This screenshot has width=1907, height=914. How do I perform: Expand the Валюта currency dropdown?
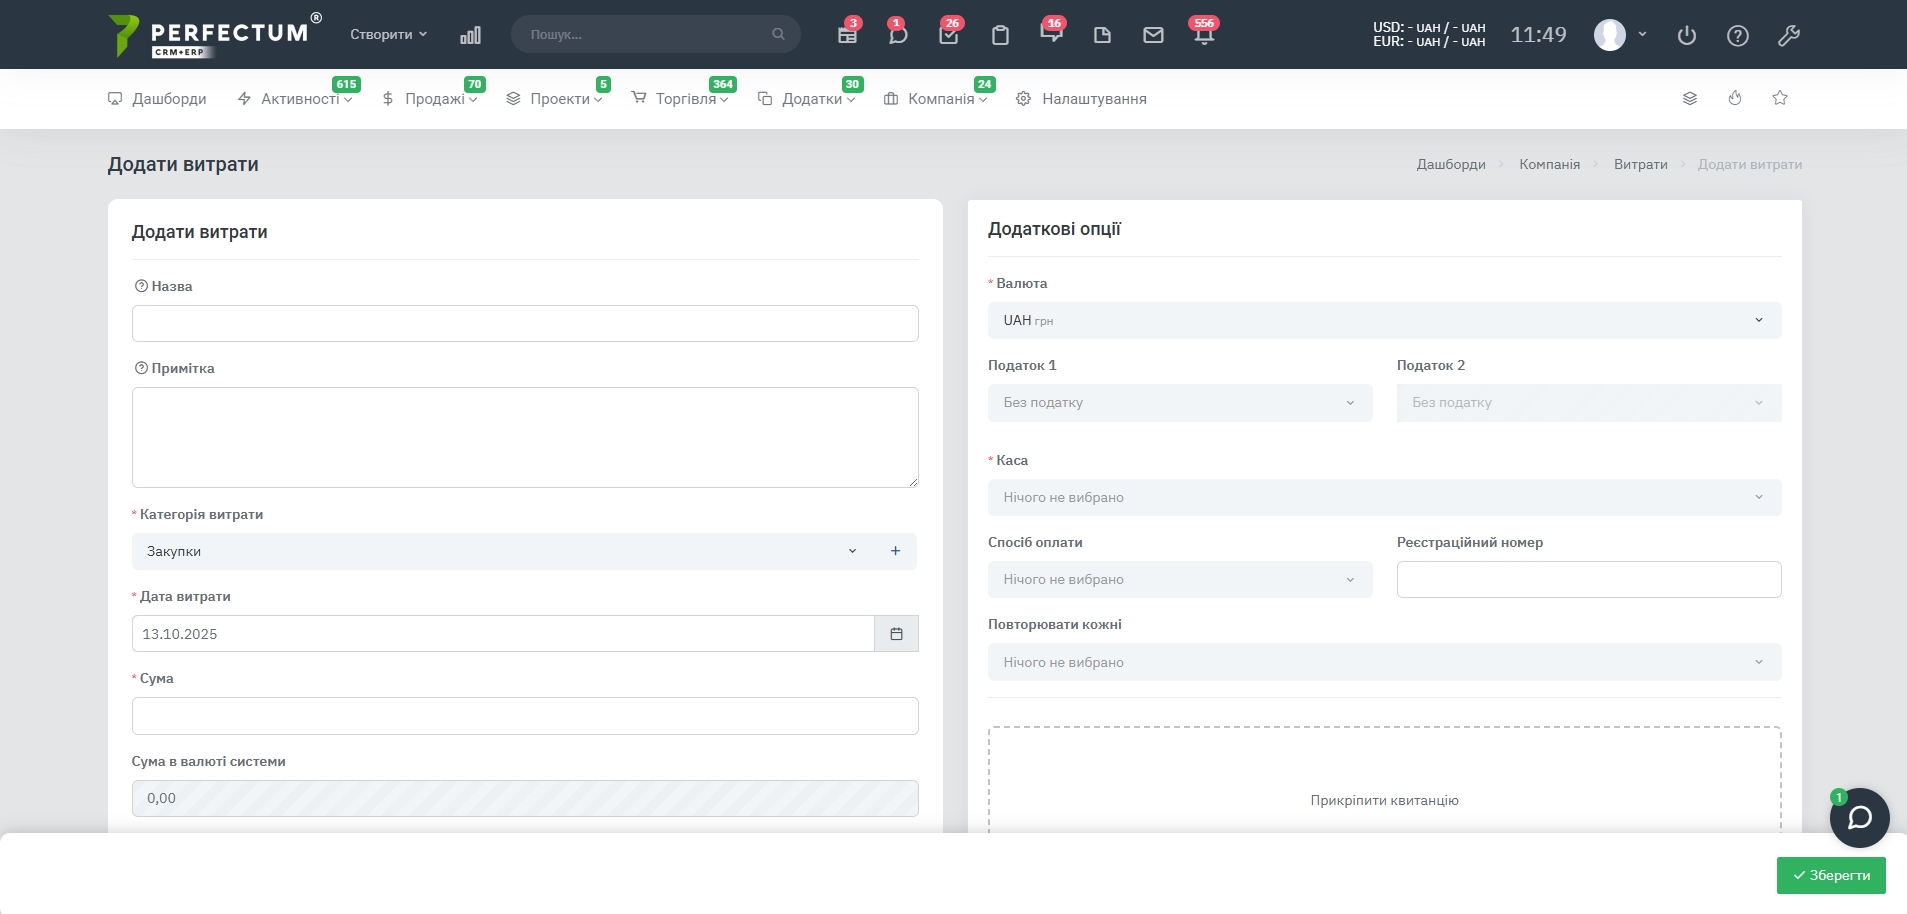coord(1384,321)
